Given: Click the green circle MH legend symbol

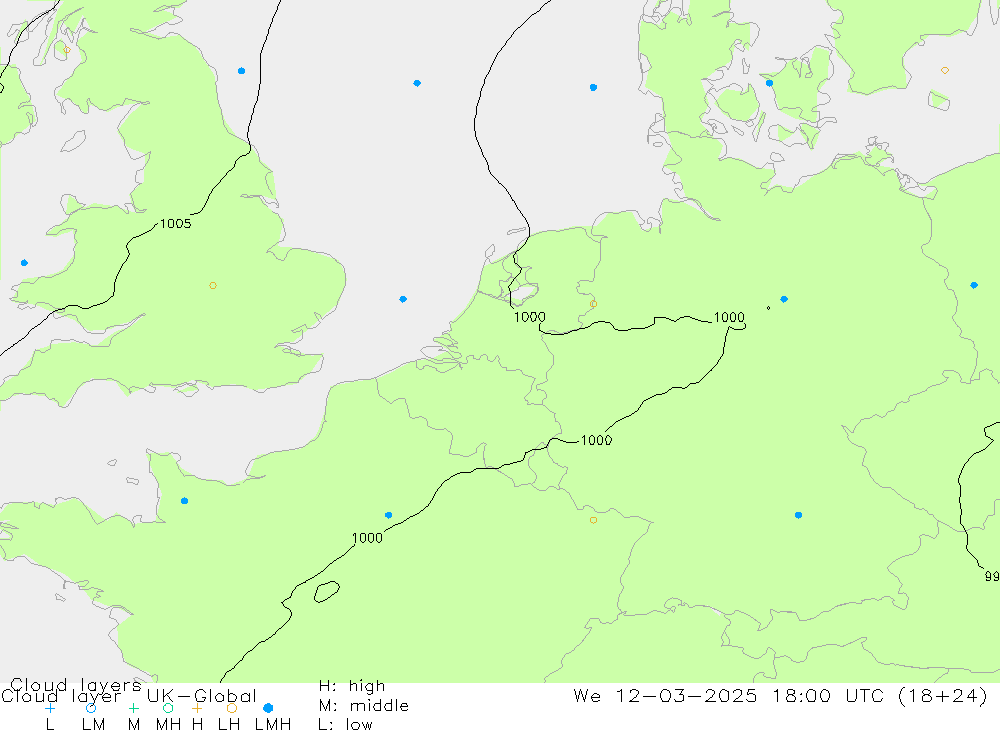Looking at the screenshot, I should click(168, 708).
